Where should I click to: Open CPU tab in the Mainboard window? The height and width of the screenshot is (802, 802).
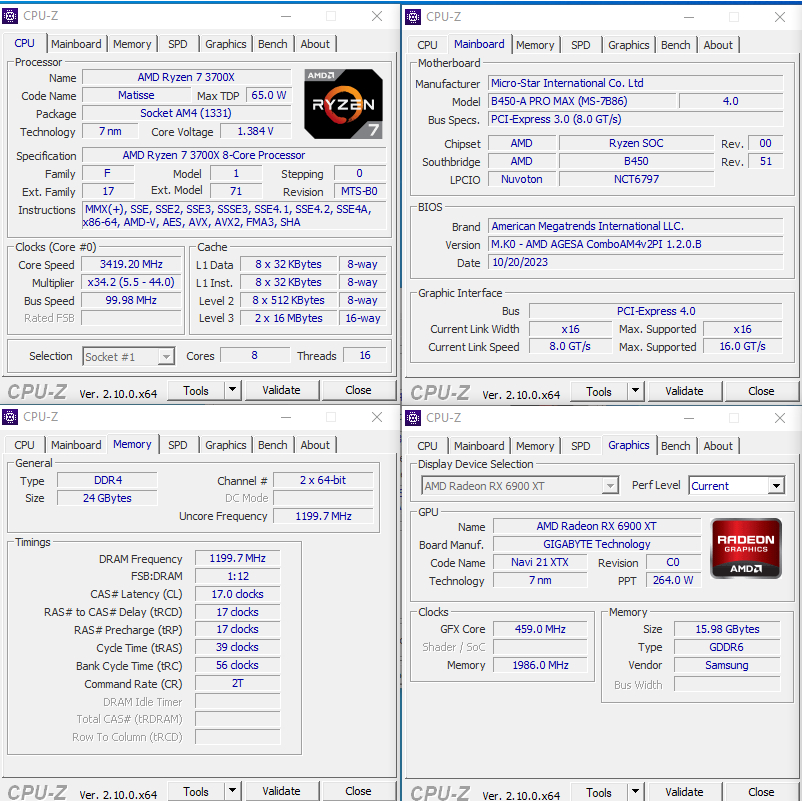pos(427,45)
